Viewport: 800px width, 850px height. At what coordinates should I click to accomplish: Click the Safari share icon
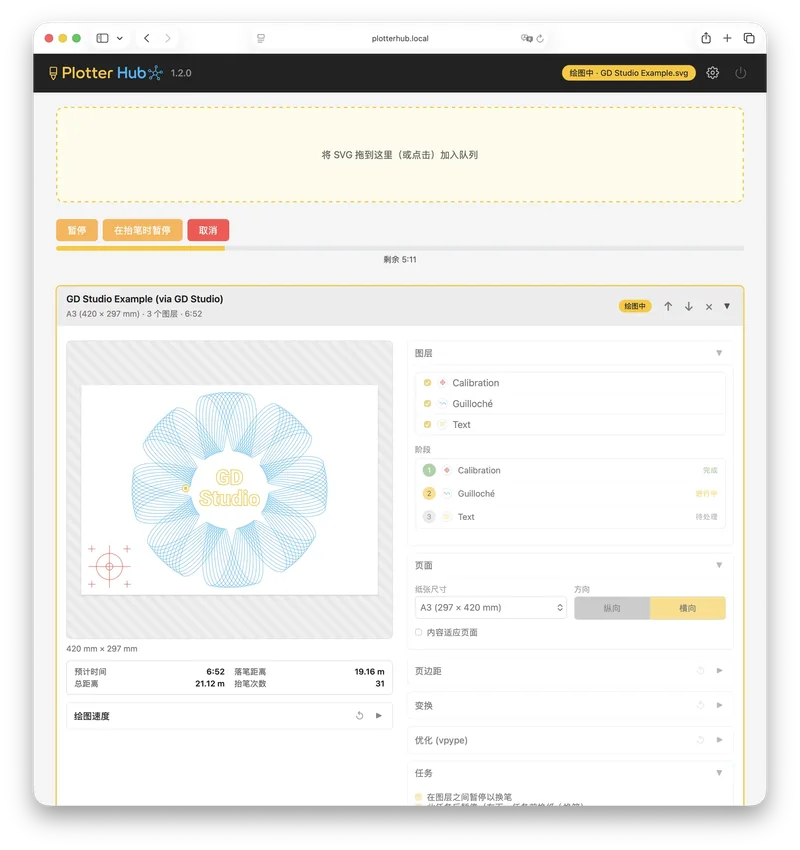tap(706, 38)
